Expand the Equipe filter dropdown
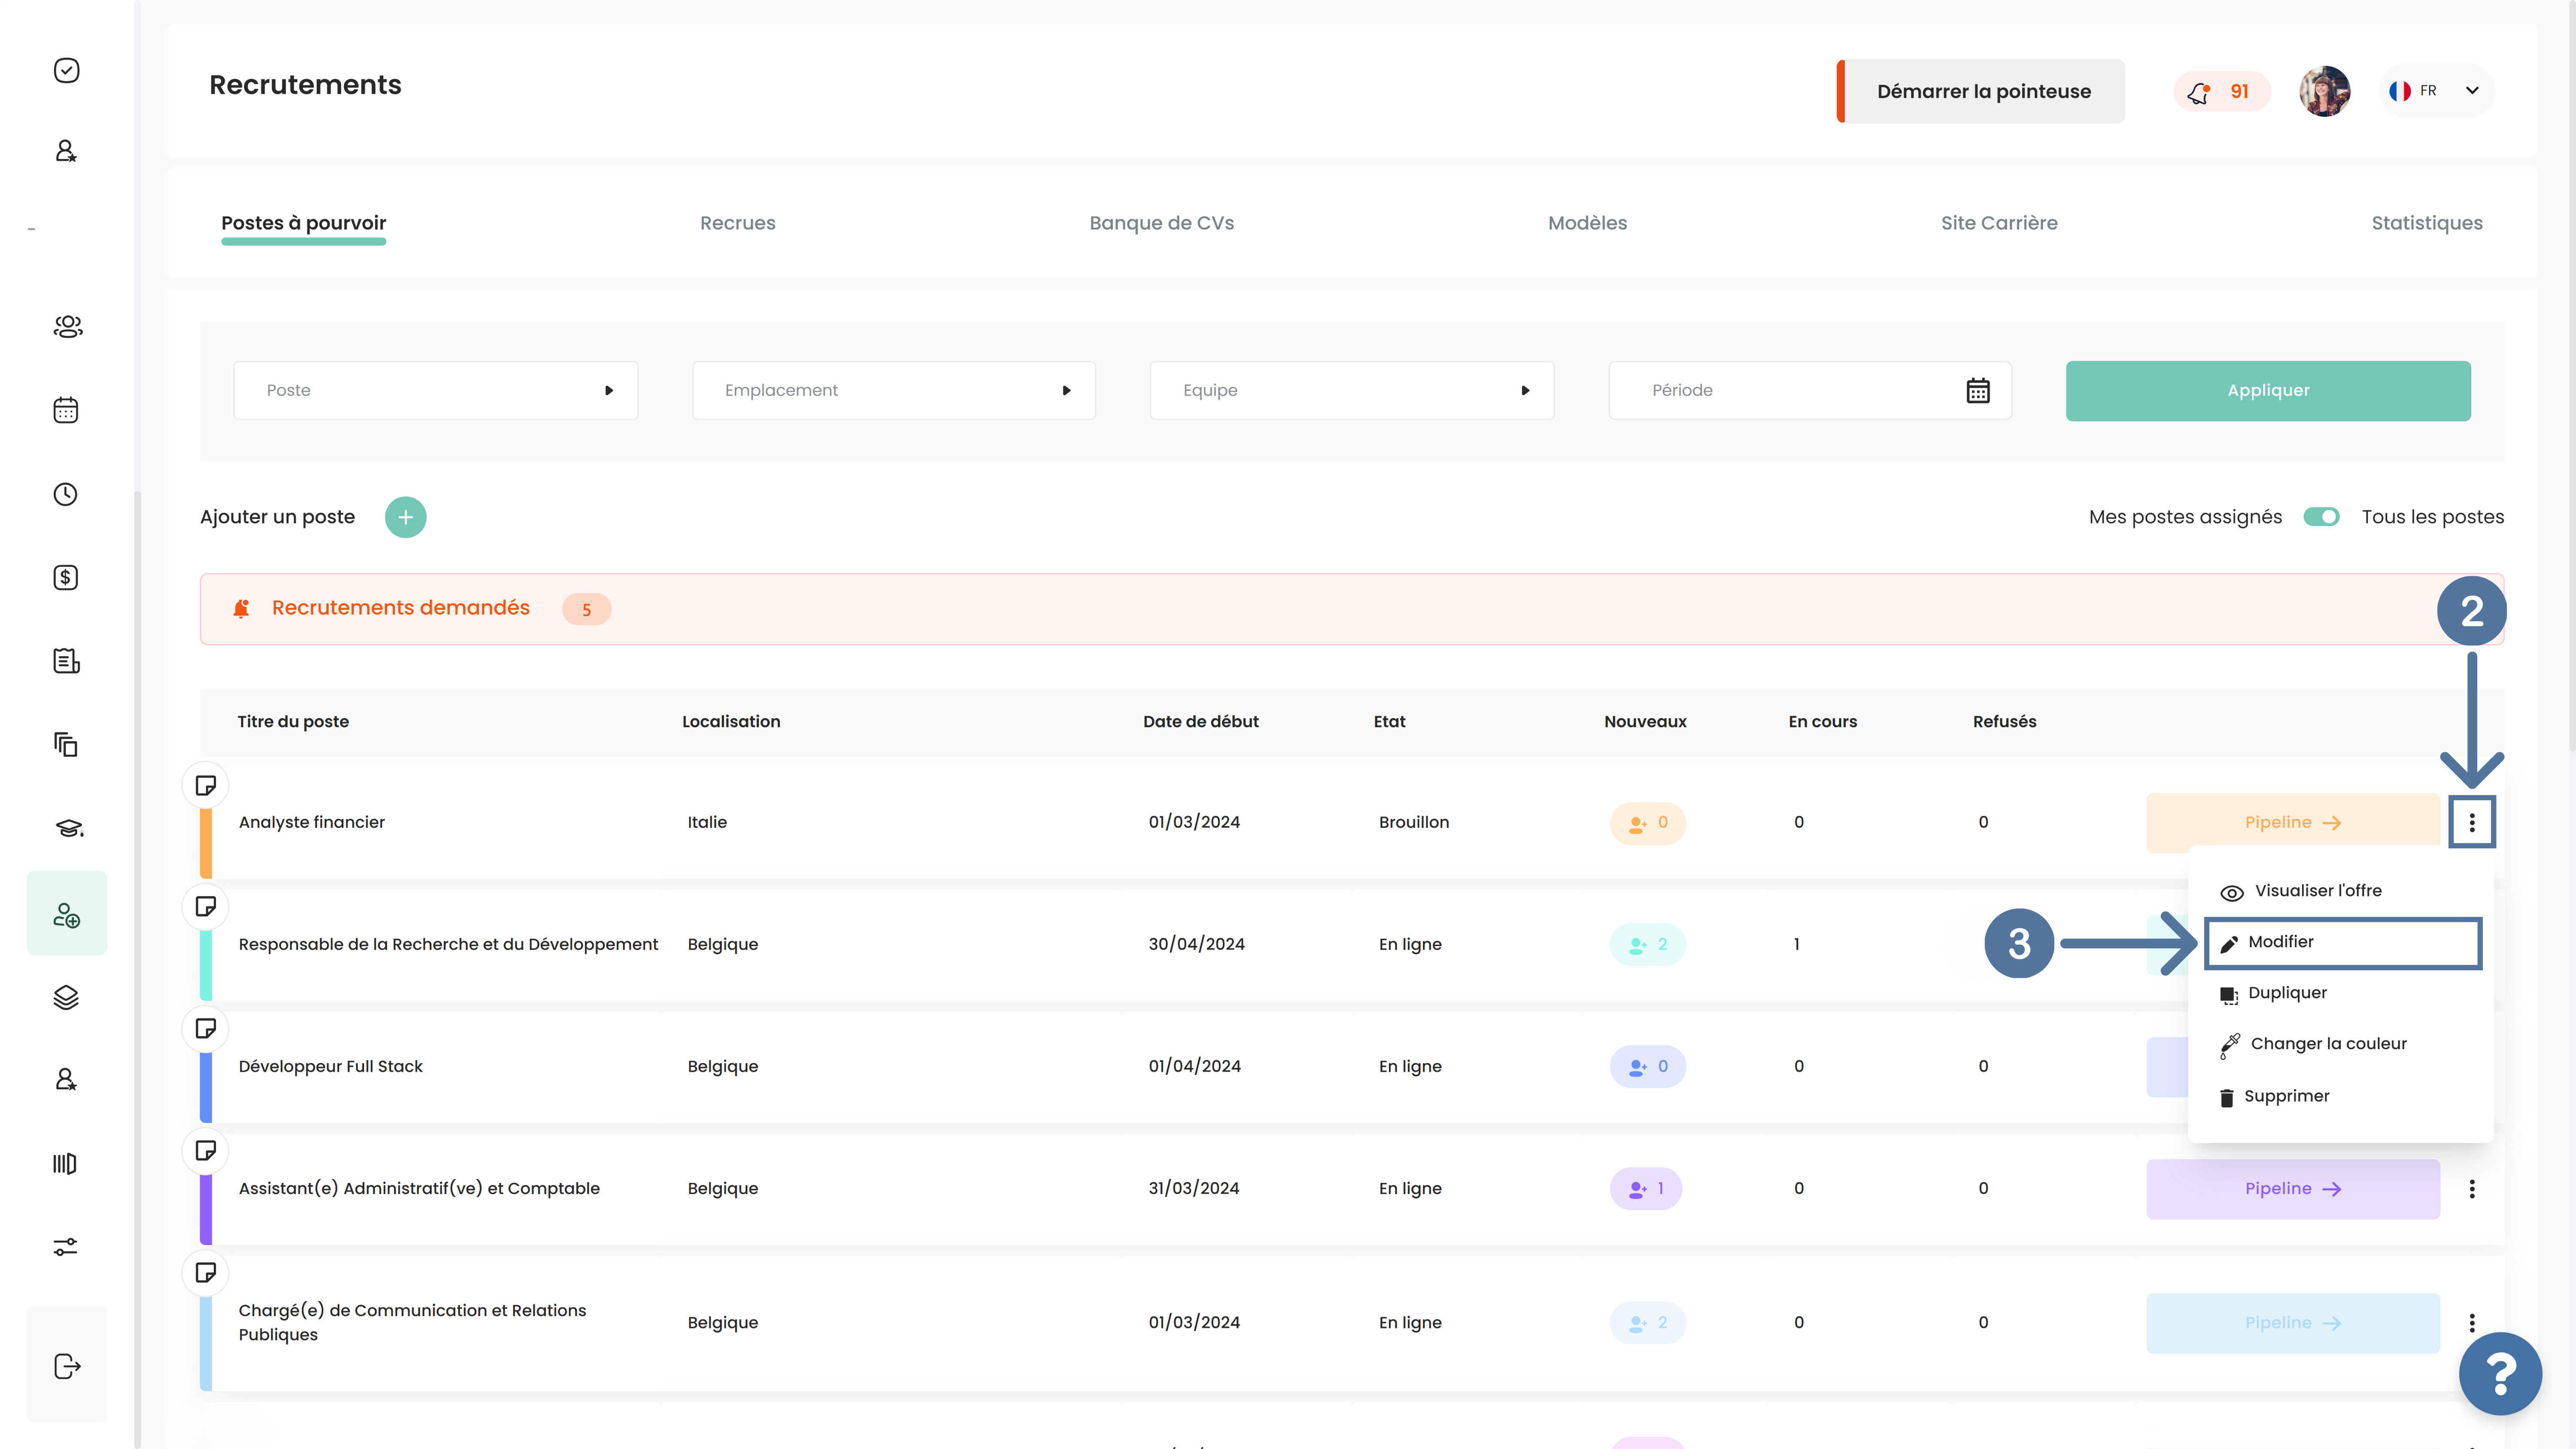2576x1449 pixels. coord(1352,391)
